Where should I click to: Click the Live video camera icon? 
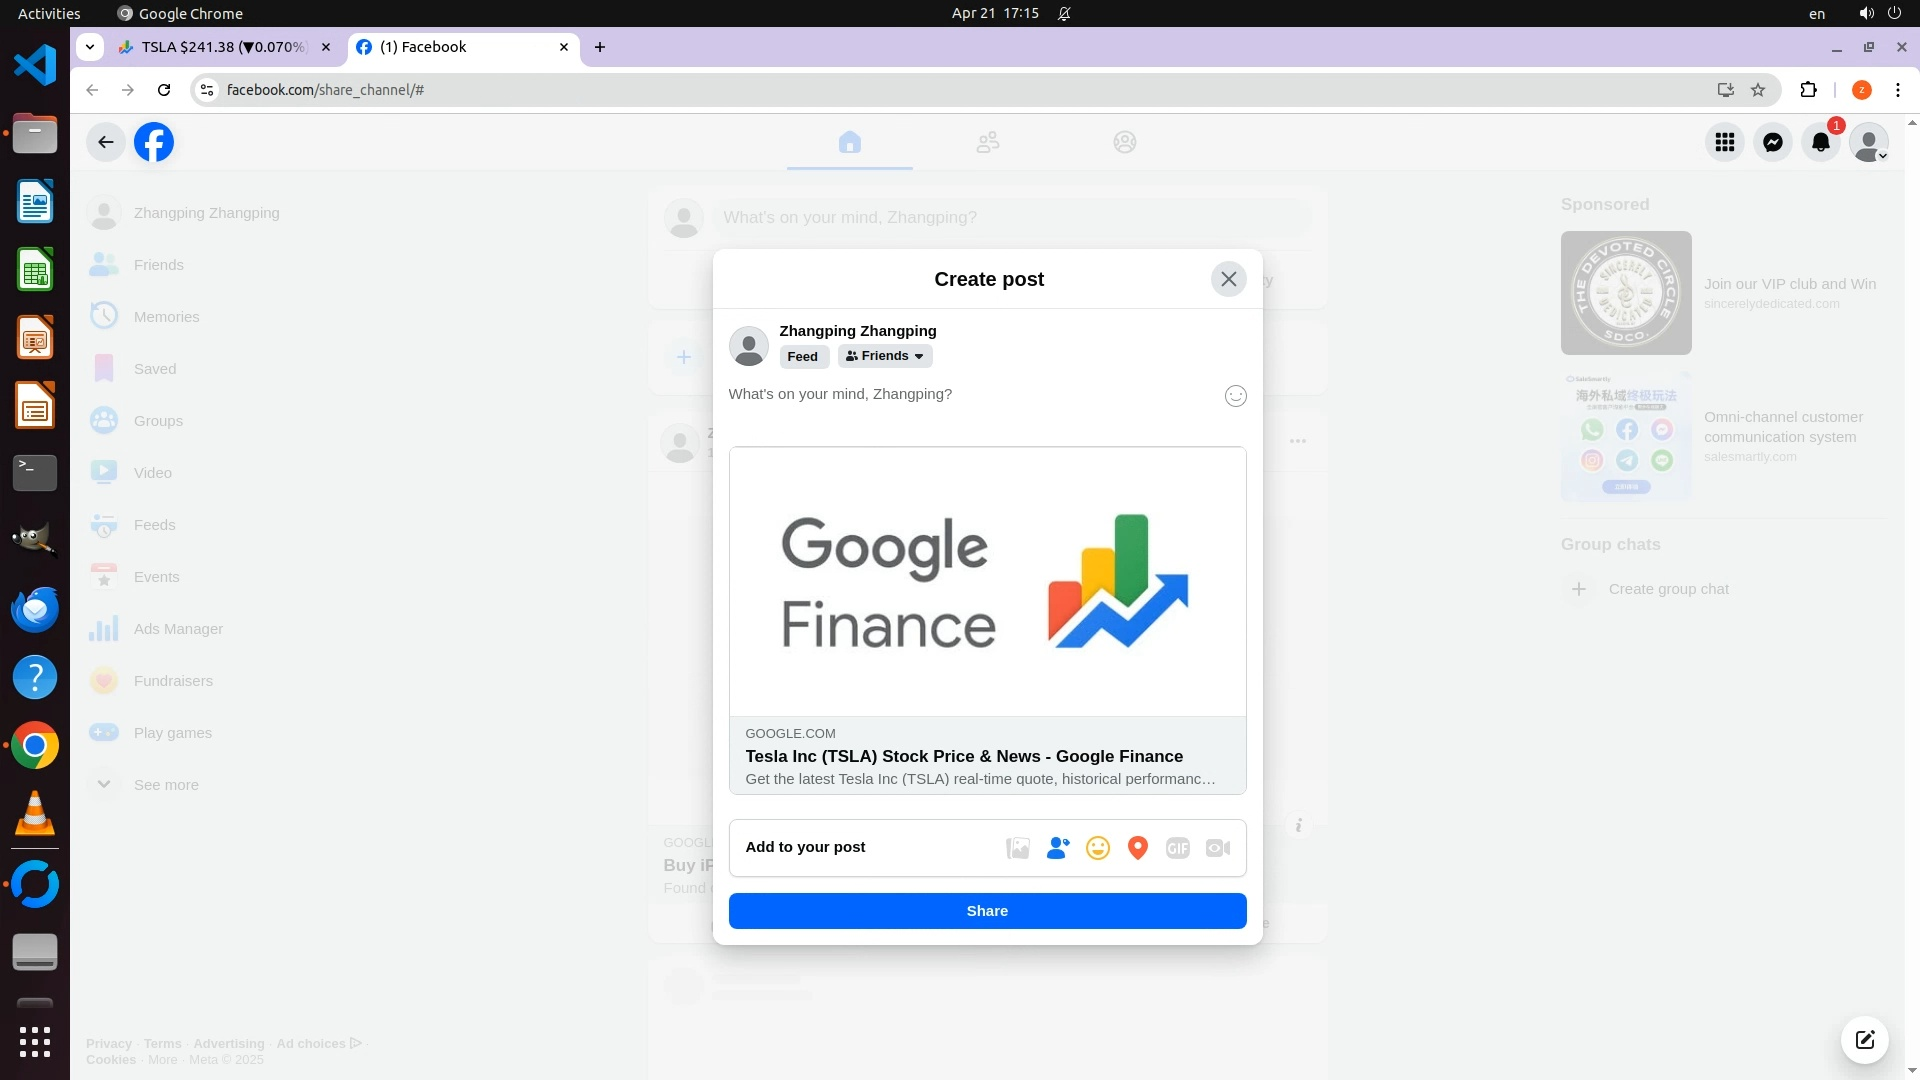pyautogui.click(x=1217, y=848)
